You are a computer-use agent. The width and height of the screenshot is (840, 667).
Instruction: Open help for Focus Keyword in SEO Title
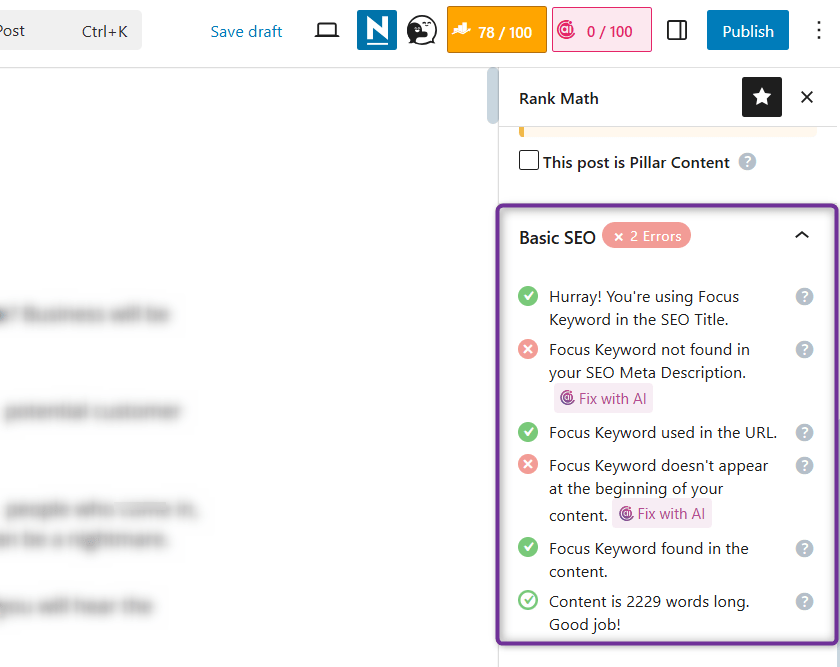[804, 296]
